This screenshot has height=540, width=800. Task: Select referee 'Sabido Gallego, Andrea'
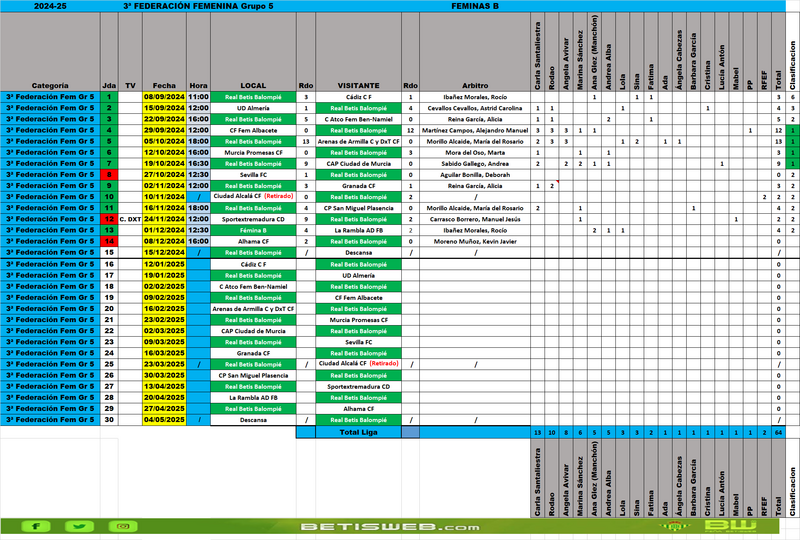(475, 163)
